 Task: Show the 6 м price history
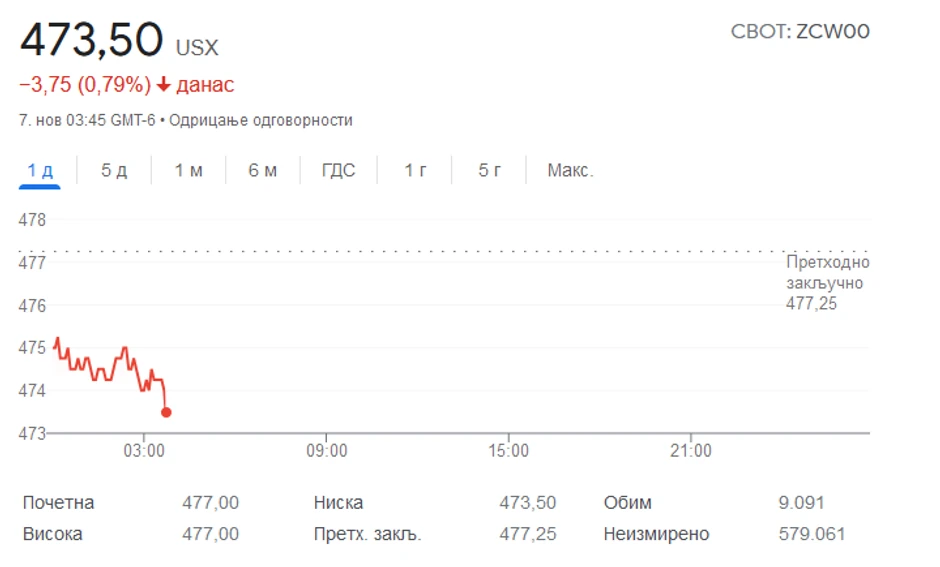(263, 171)
